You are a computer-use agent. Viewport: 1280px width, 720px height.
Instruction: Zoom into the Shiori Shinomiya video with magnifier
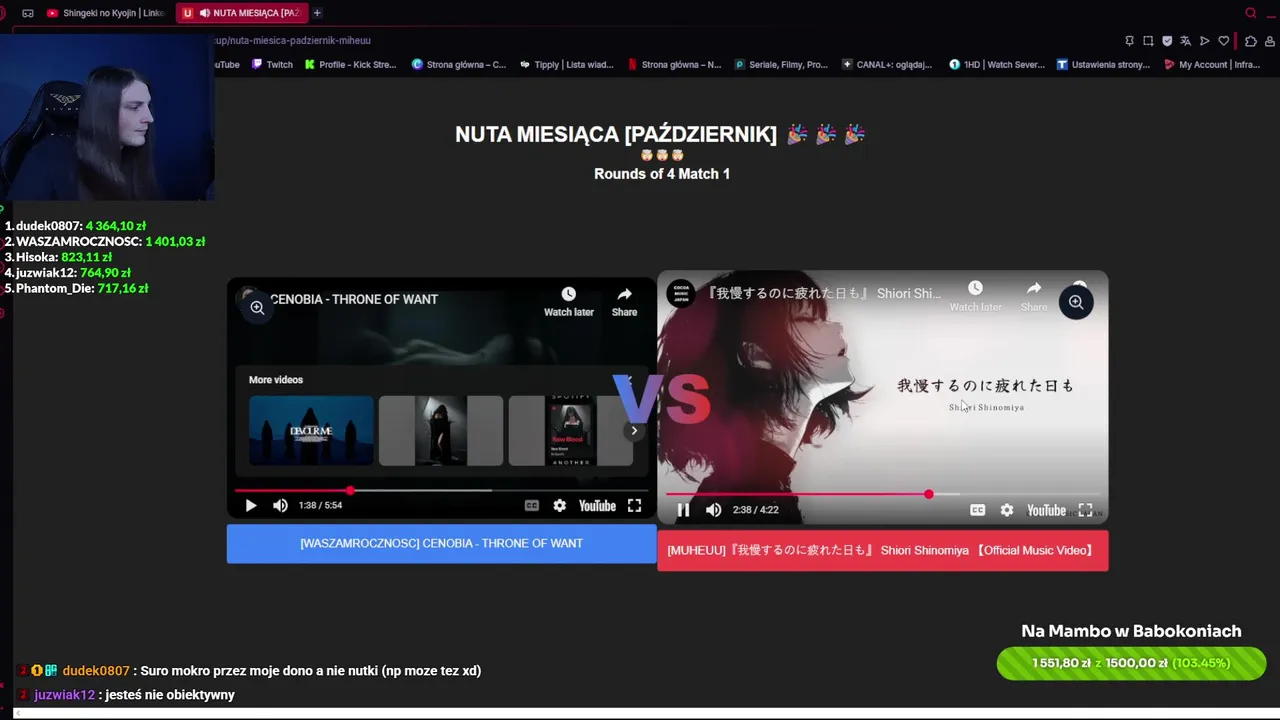click(x=1076, y=302)
